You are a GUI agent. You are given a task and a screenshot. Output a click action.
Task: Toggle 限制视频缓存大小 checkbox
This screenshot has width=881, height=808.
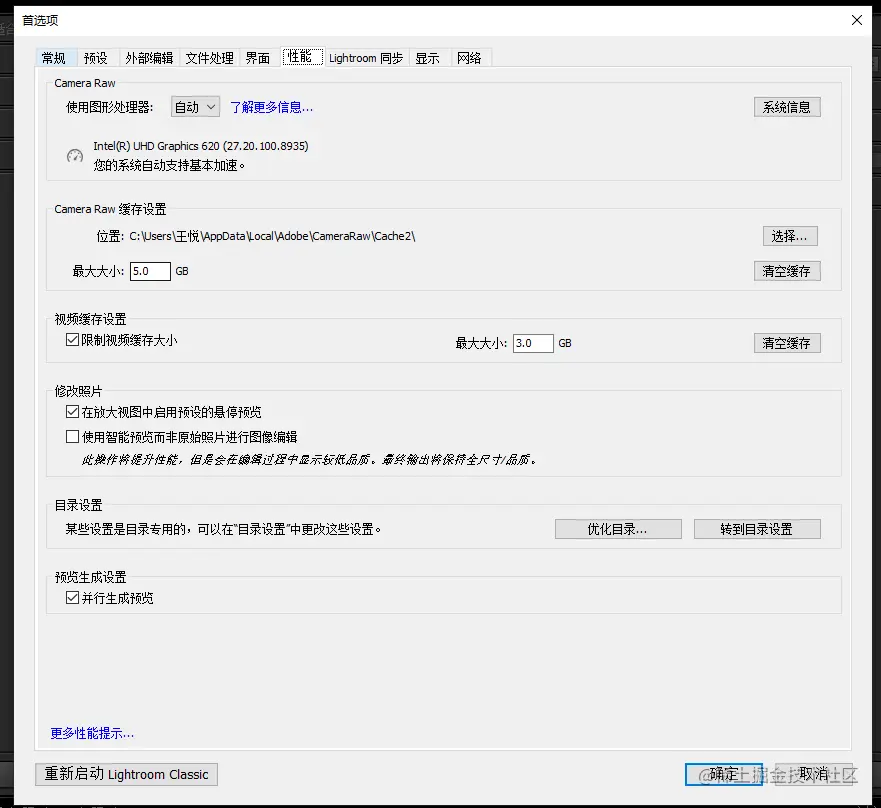click(x=72, y=340)
